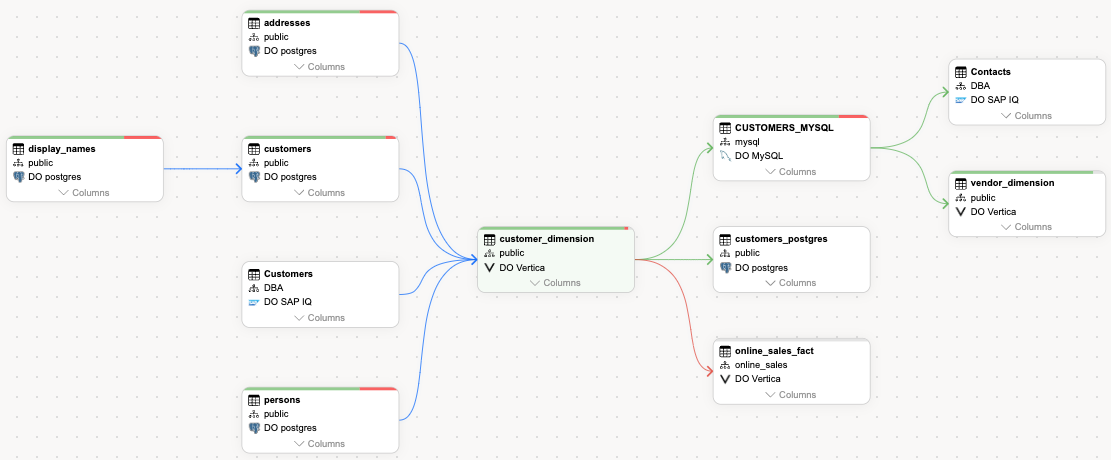
Task: Open Columns list for display_names
Action: (x=84, y=193)
